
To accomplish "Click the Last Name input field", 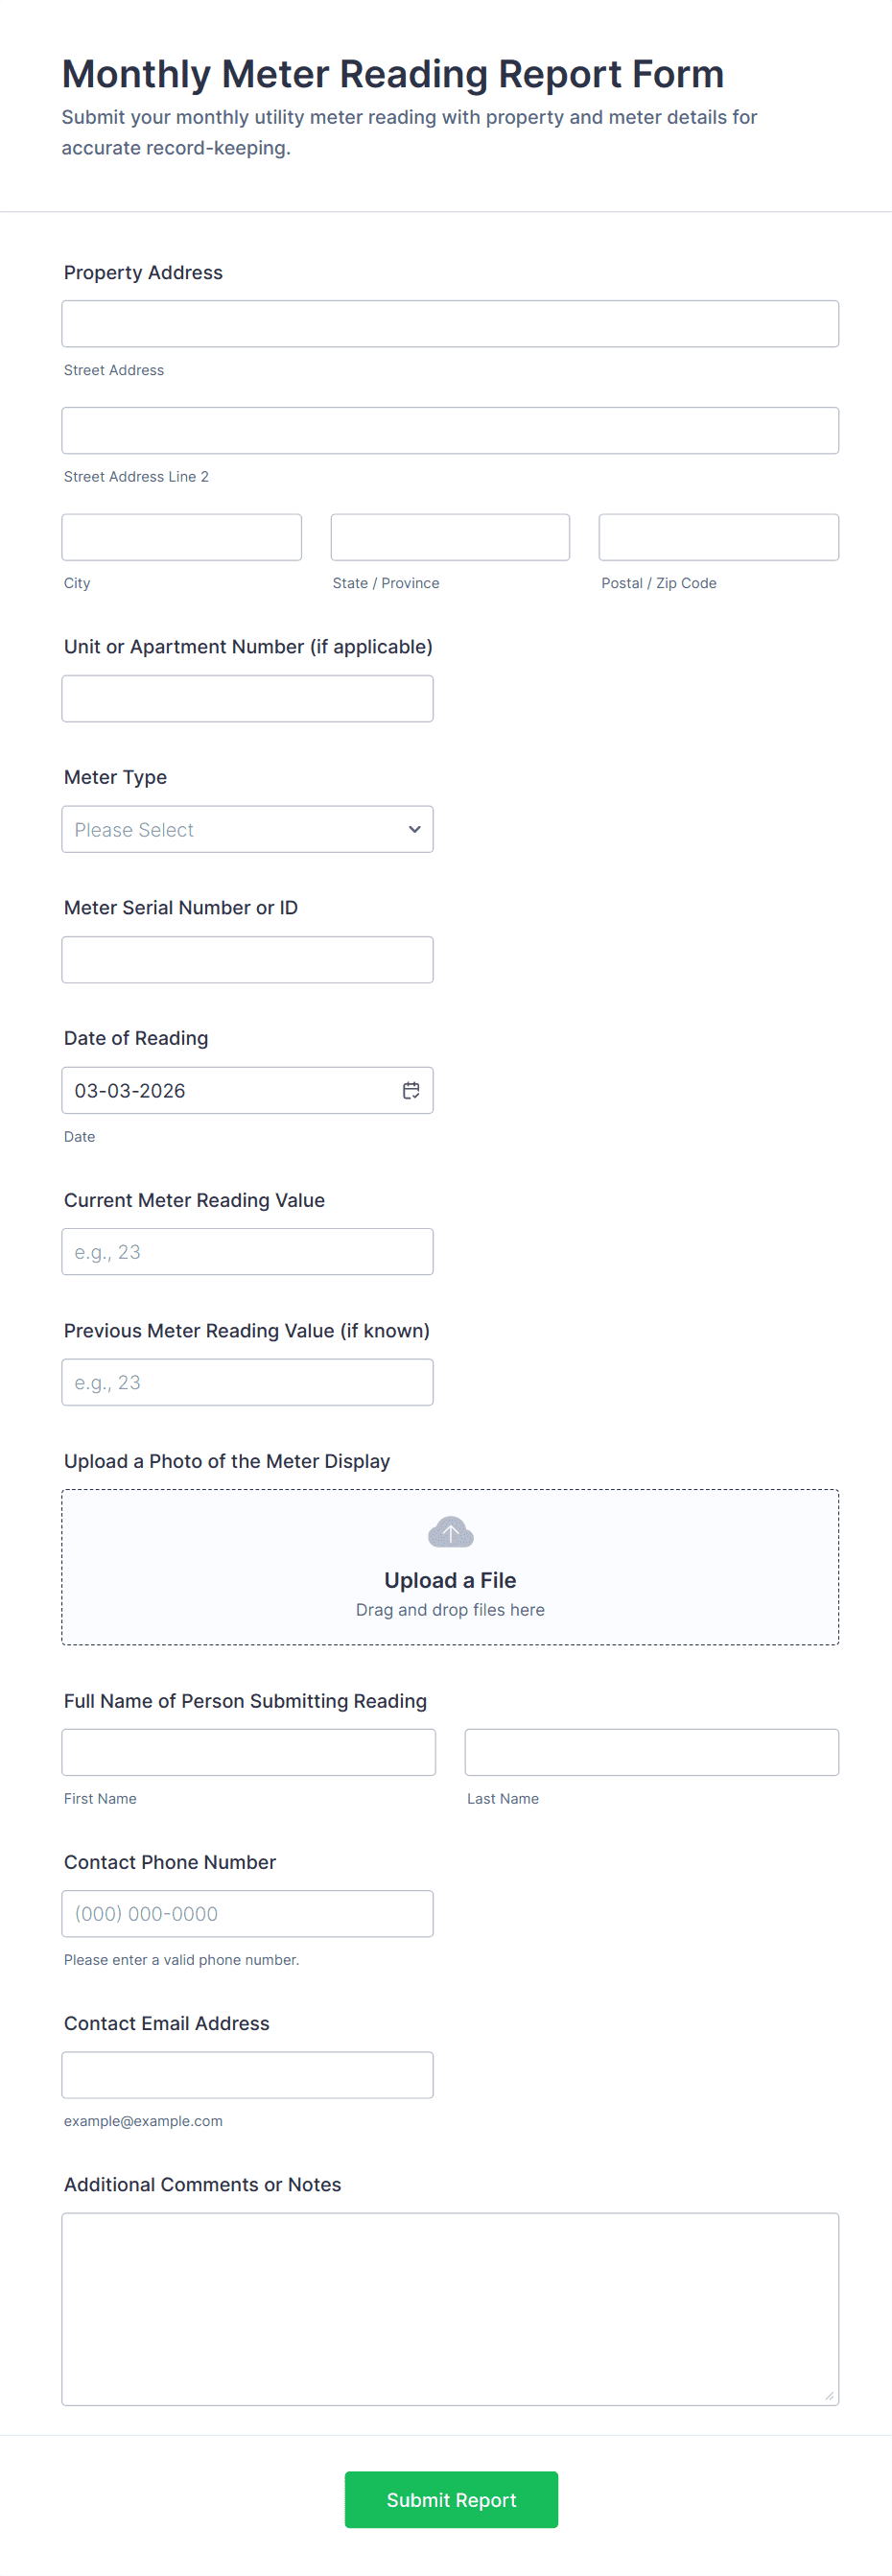I will point(651,1752).
